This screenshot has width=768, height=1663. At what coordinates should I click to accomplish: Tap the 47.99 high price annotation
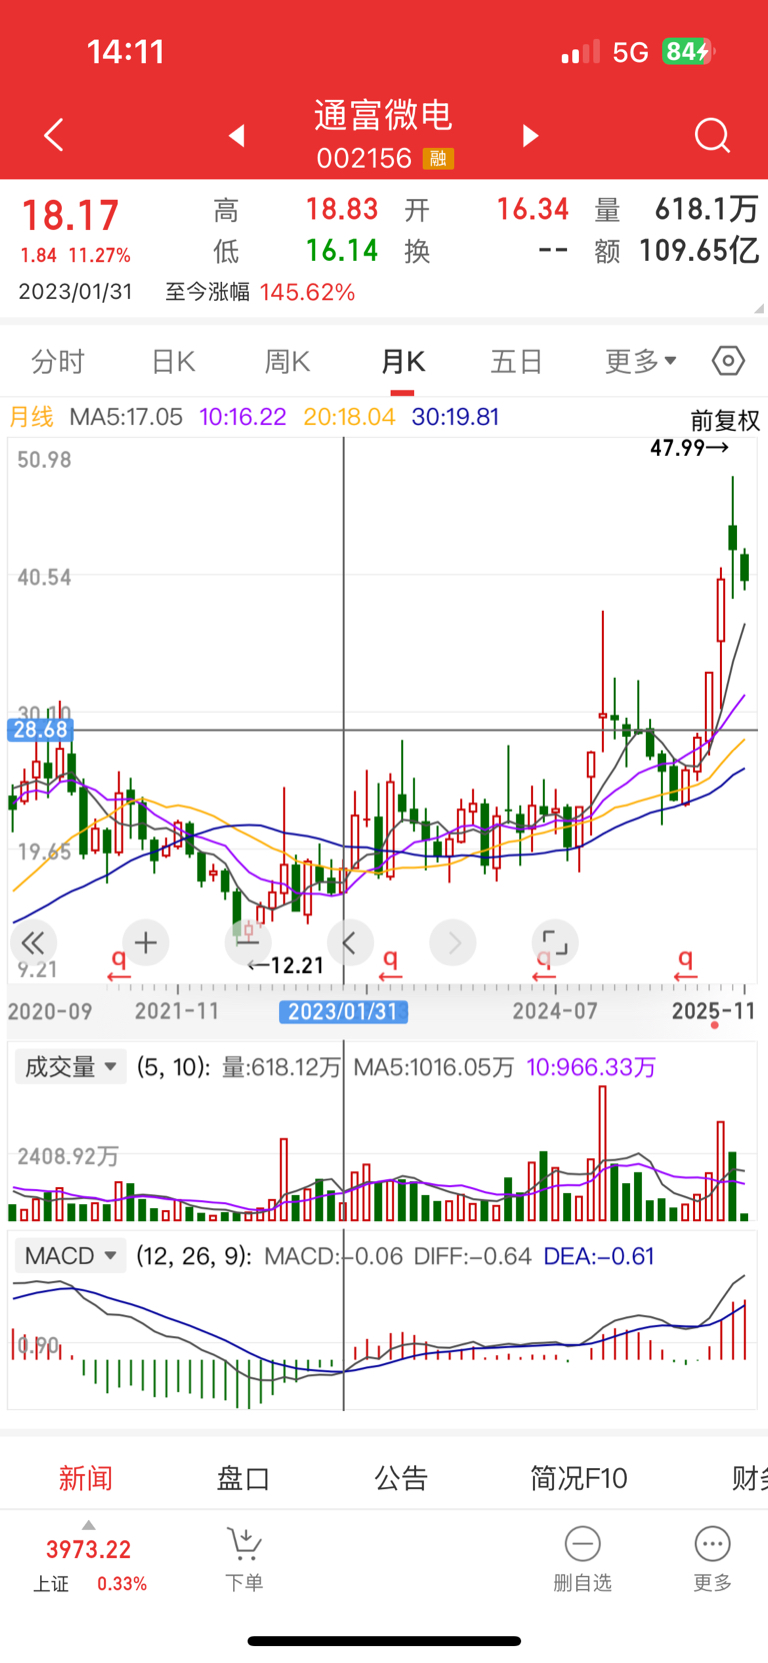point(689,447)
